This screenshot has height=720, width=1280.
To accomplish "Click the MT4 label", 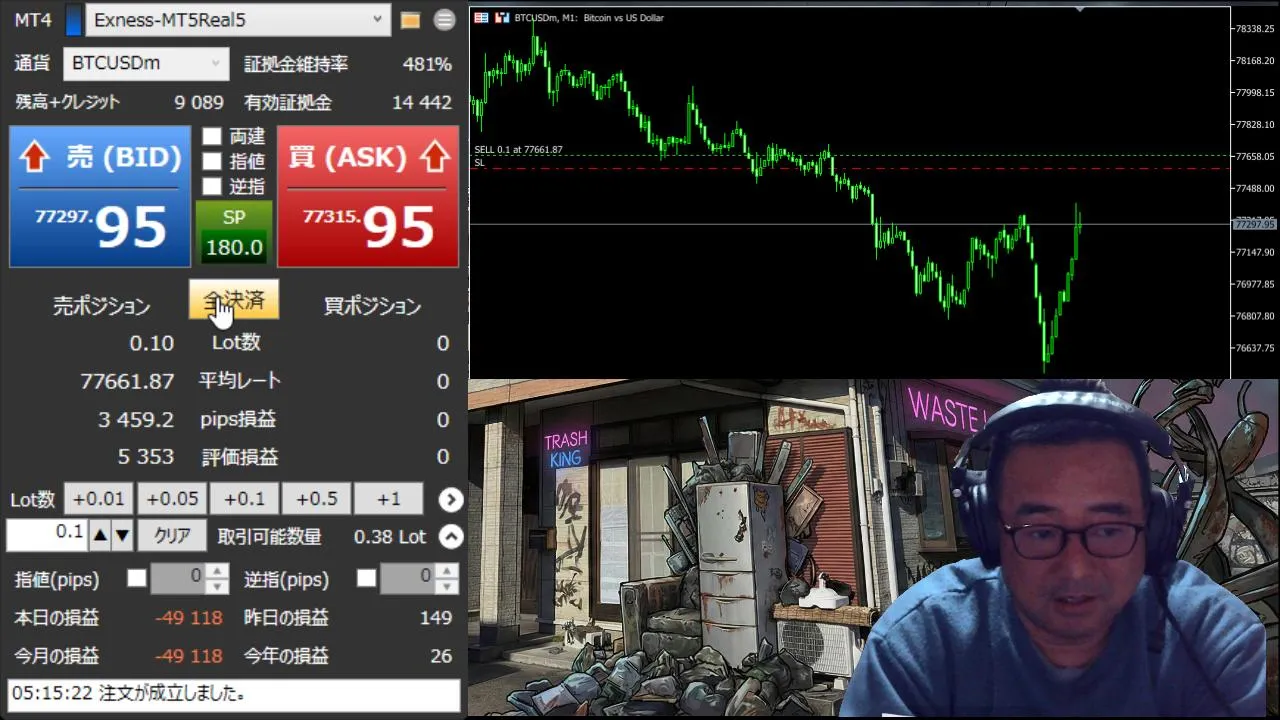I will (33, 20).
